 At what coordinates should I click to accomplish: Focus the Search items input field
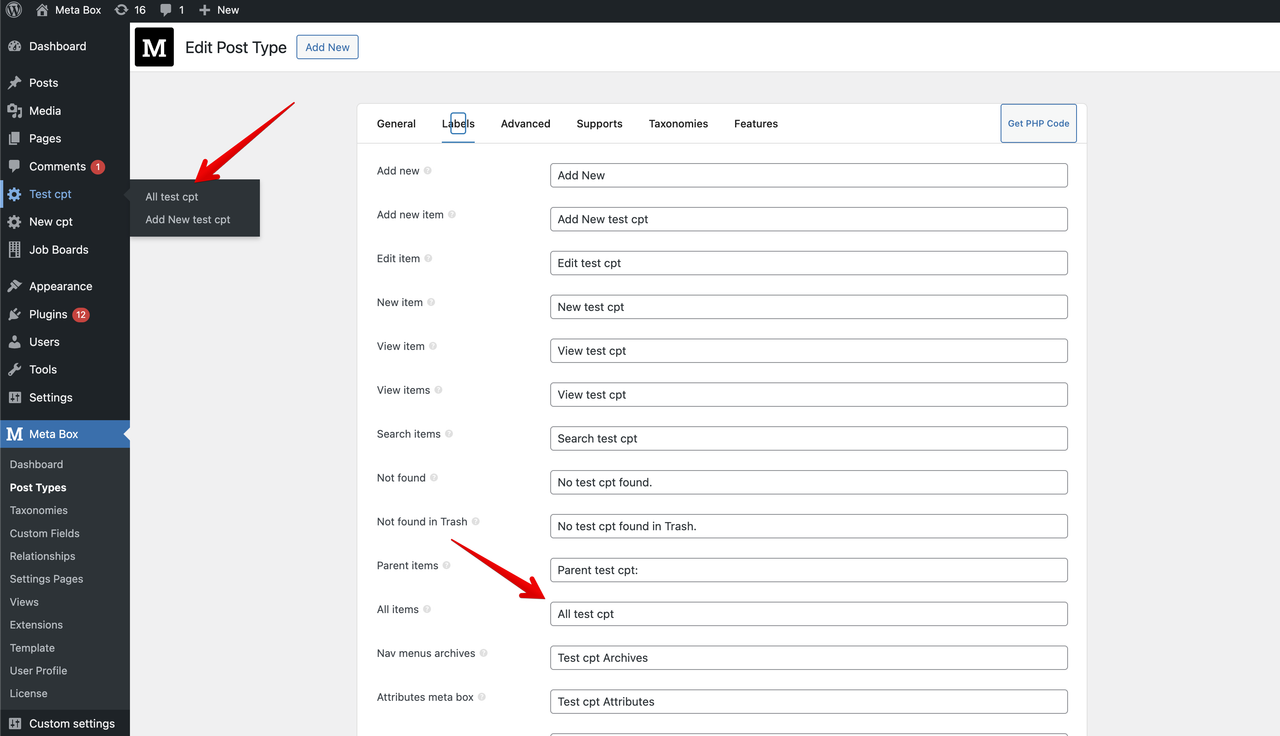pyautogui.click(x=809, y=438)
